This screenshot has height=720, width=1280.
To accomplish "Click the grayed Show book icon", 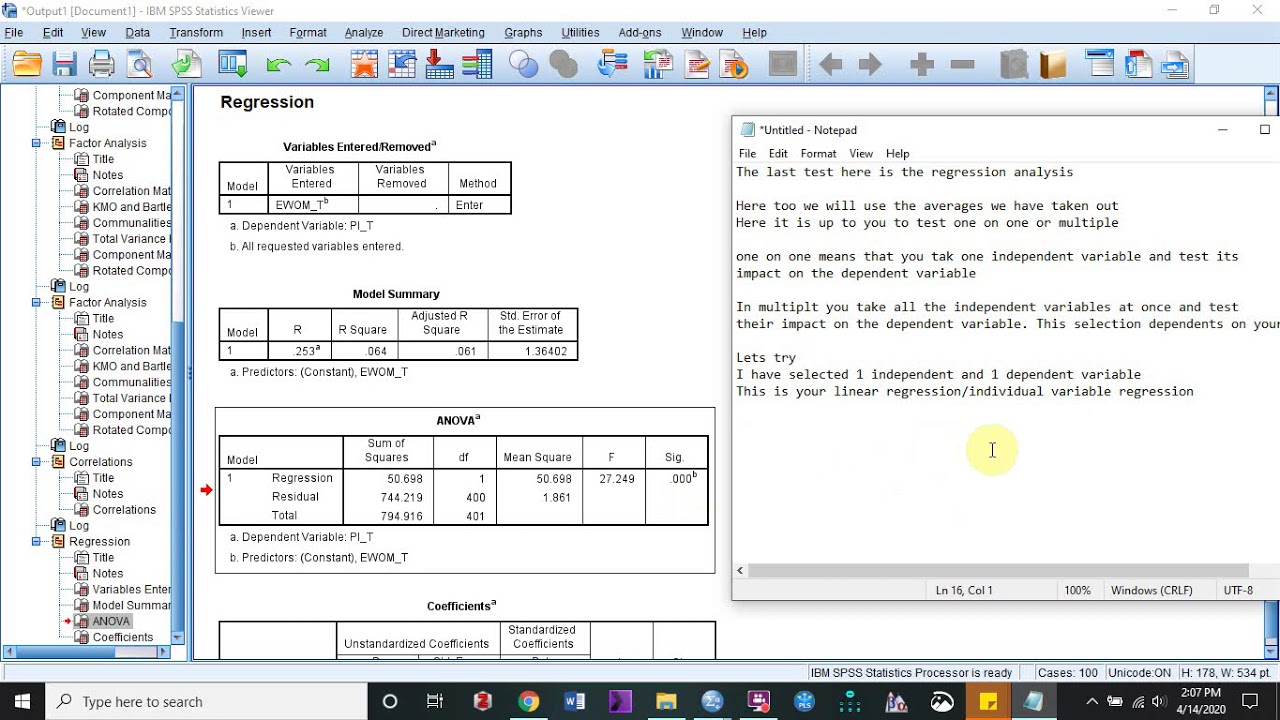I will tap(1014, 66).
